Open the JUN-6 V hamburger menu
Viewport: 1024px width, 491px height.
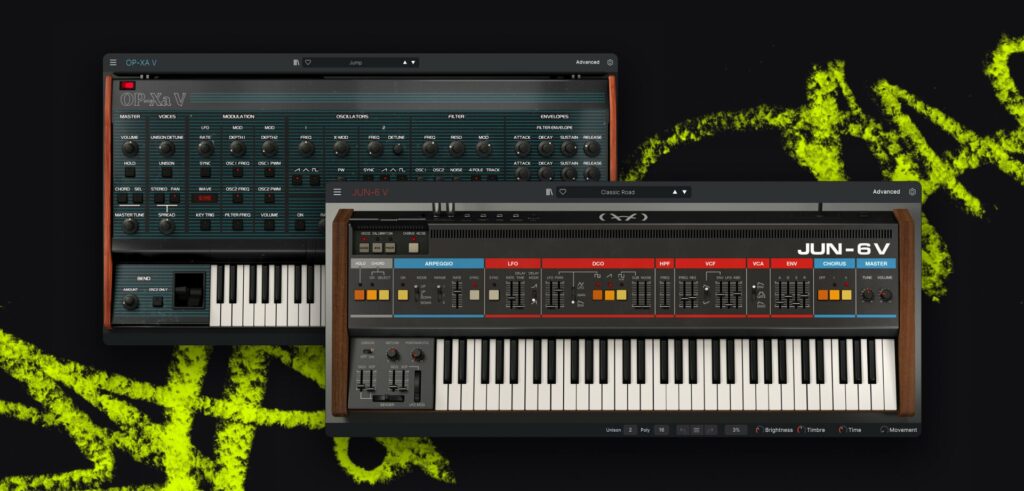click(x=337, y=192)
